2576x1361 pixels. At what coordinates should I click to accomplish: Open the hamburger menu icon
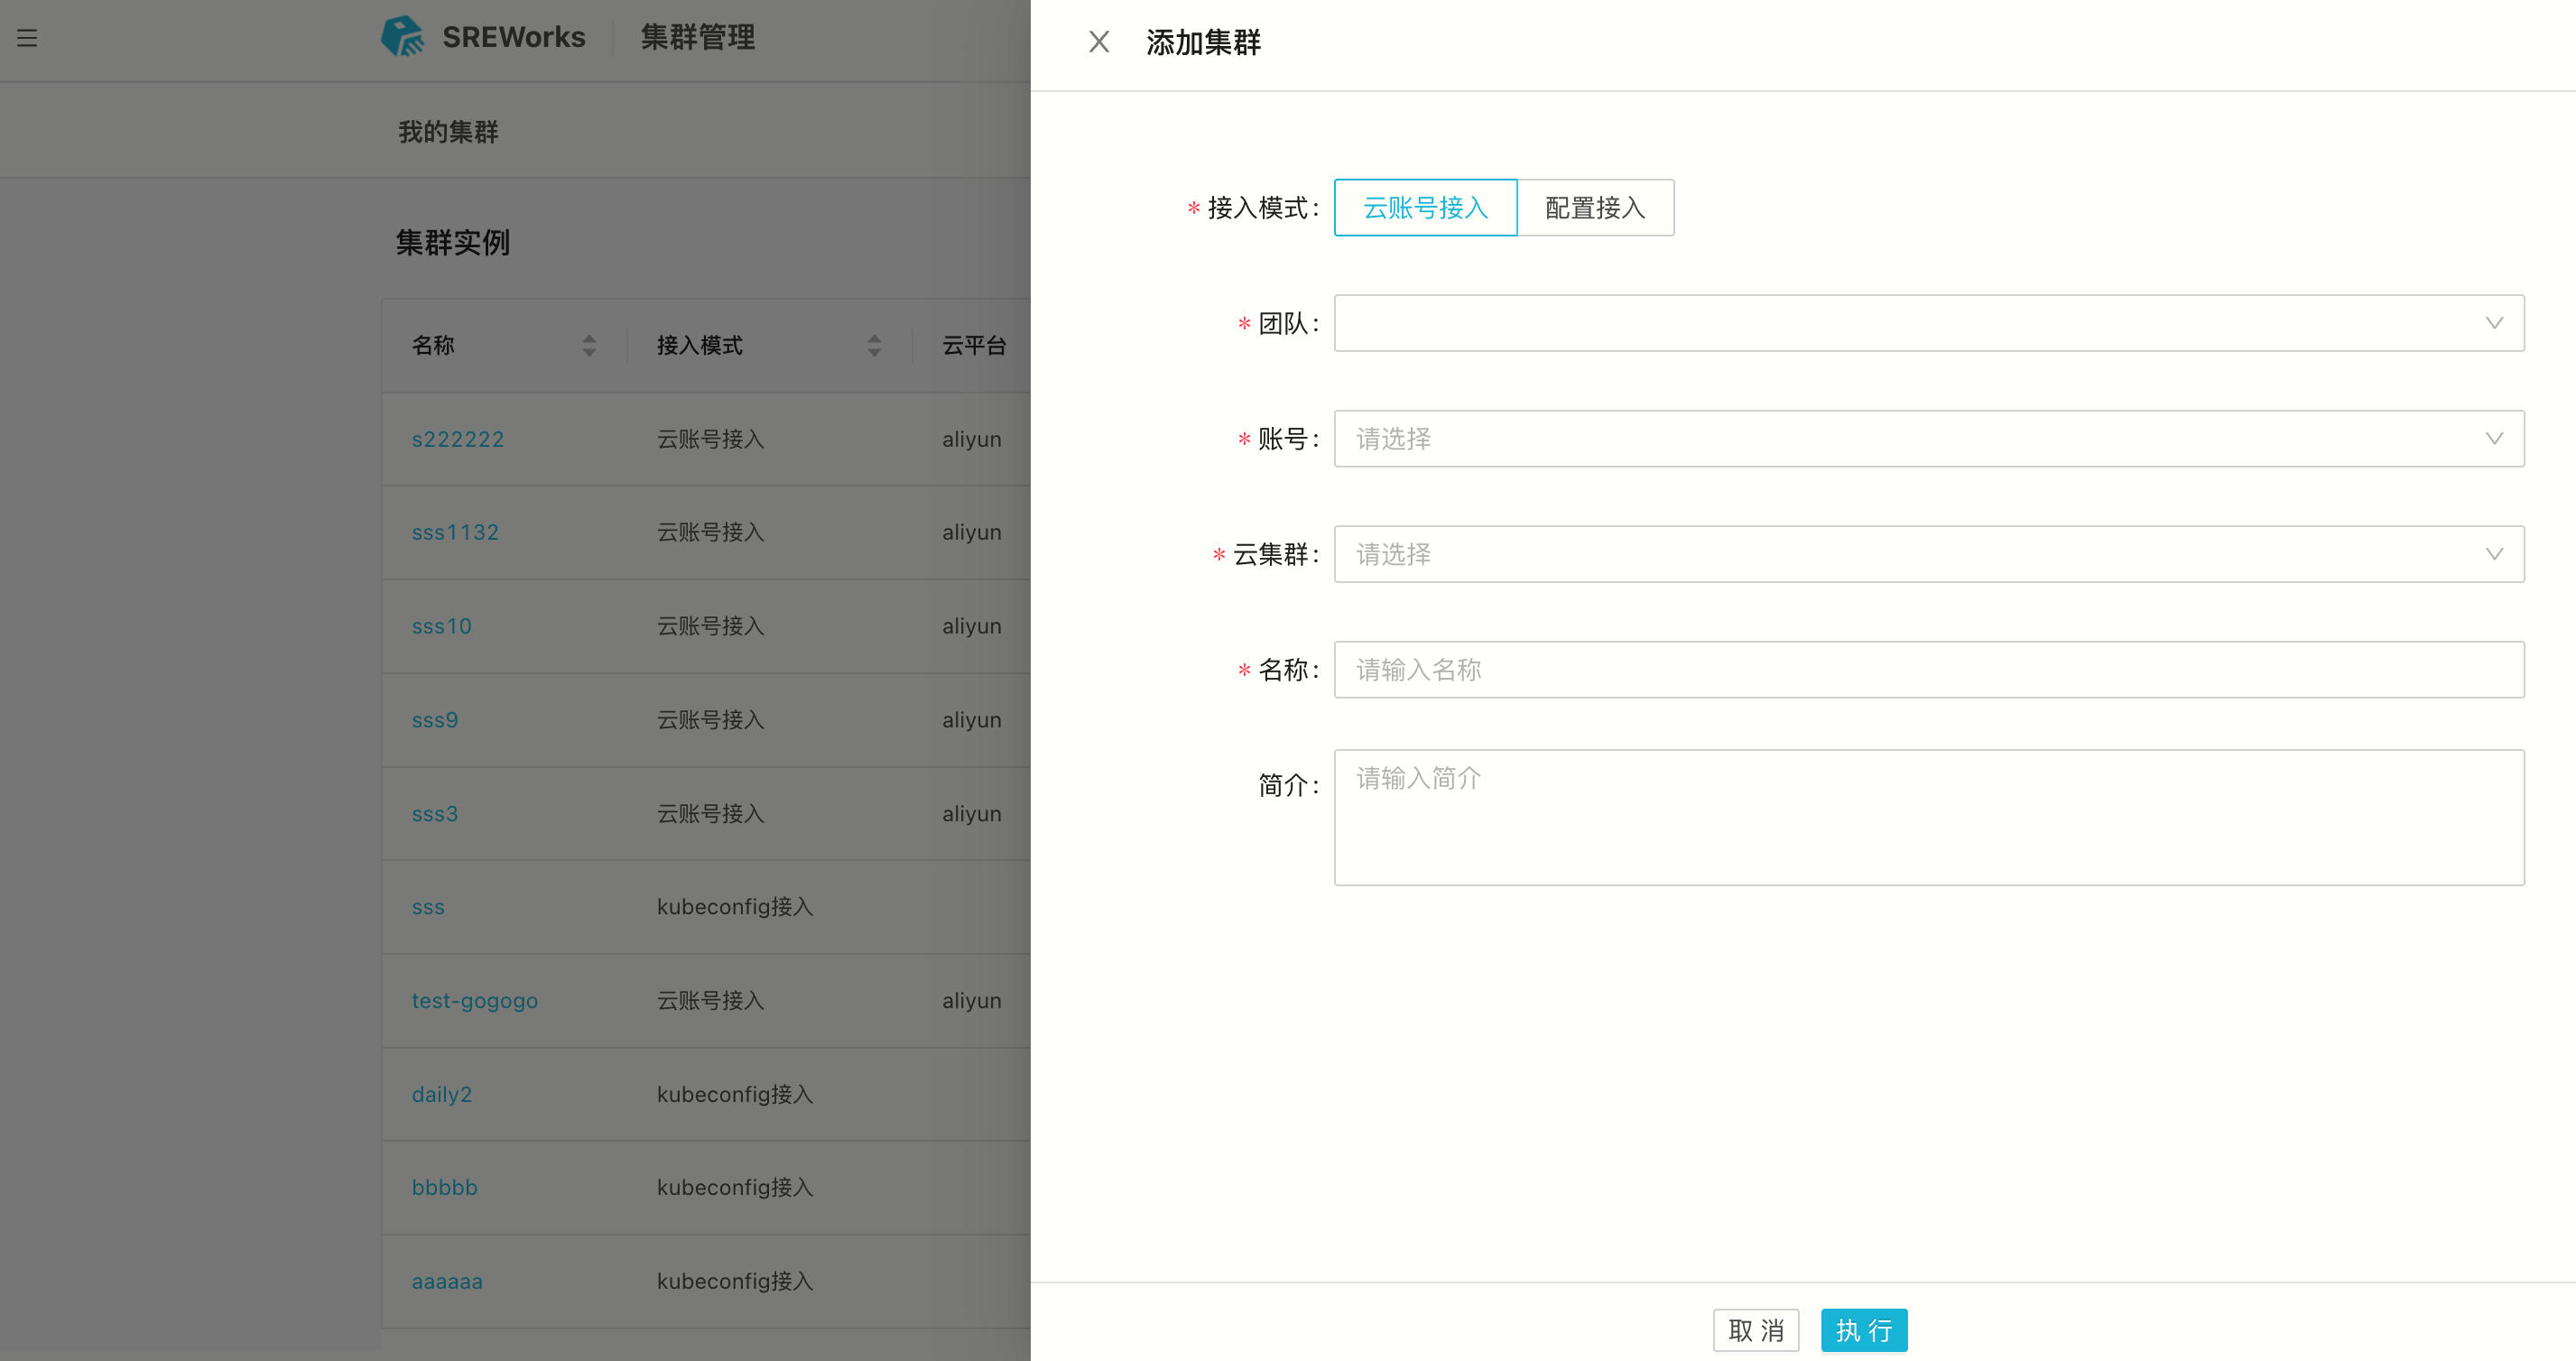coord(27,38)
